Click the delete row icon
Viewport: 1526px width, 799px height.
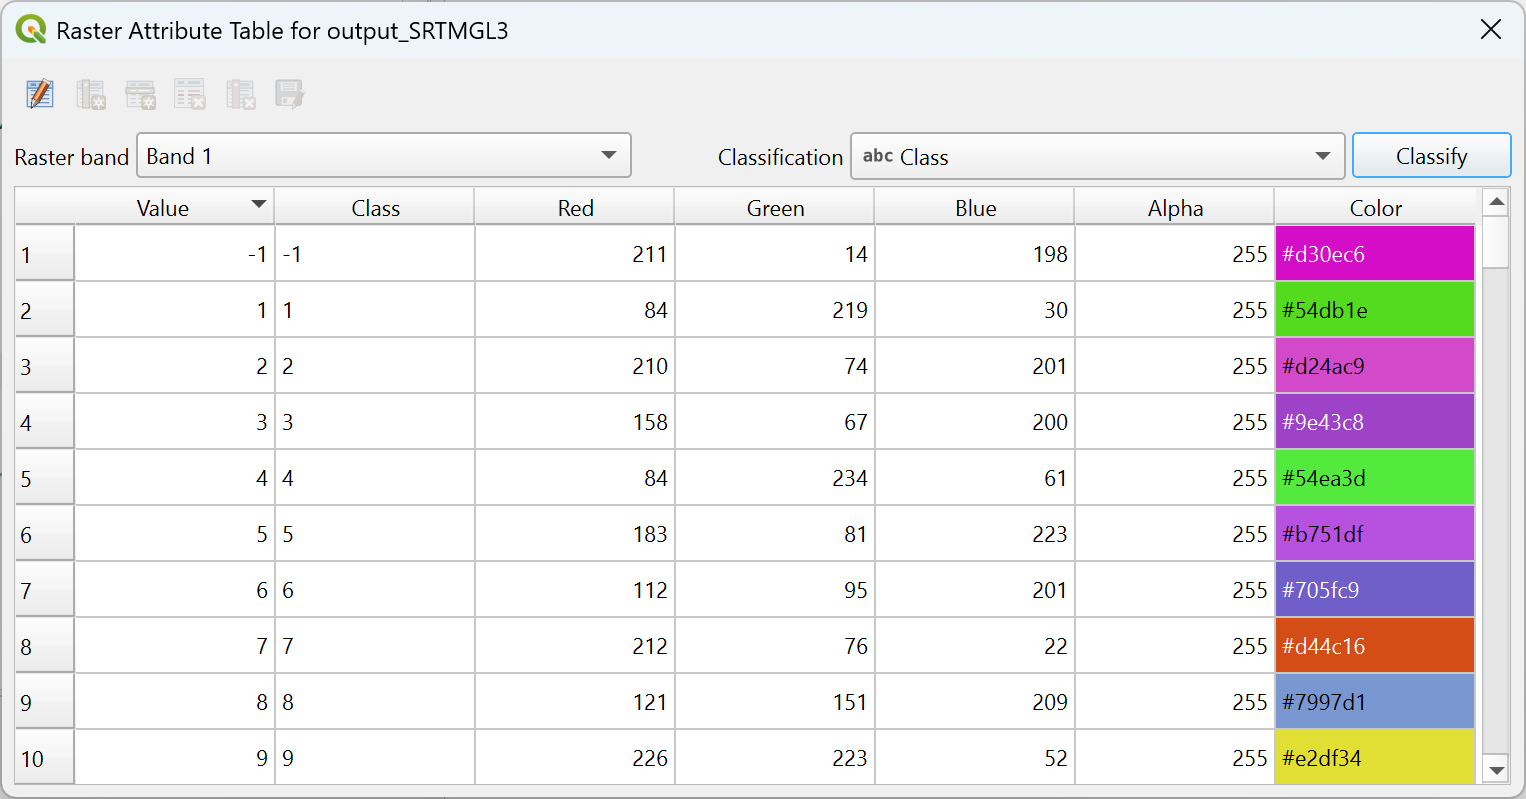click(x=190, y=94)
